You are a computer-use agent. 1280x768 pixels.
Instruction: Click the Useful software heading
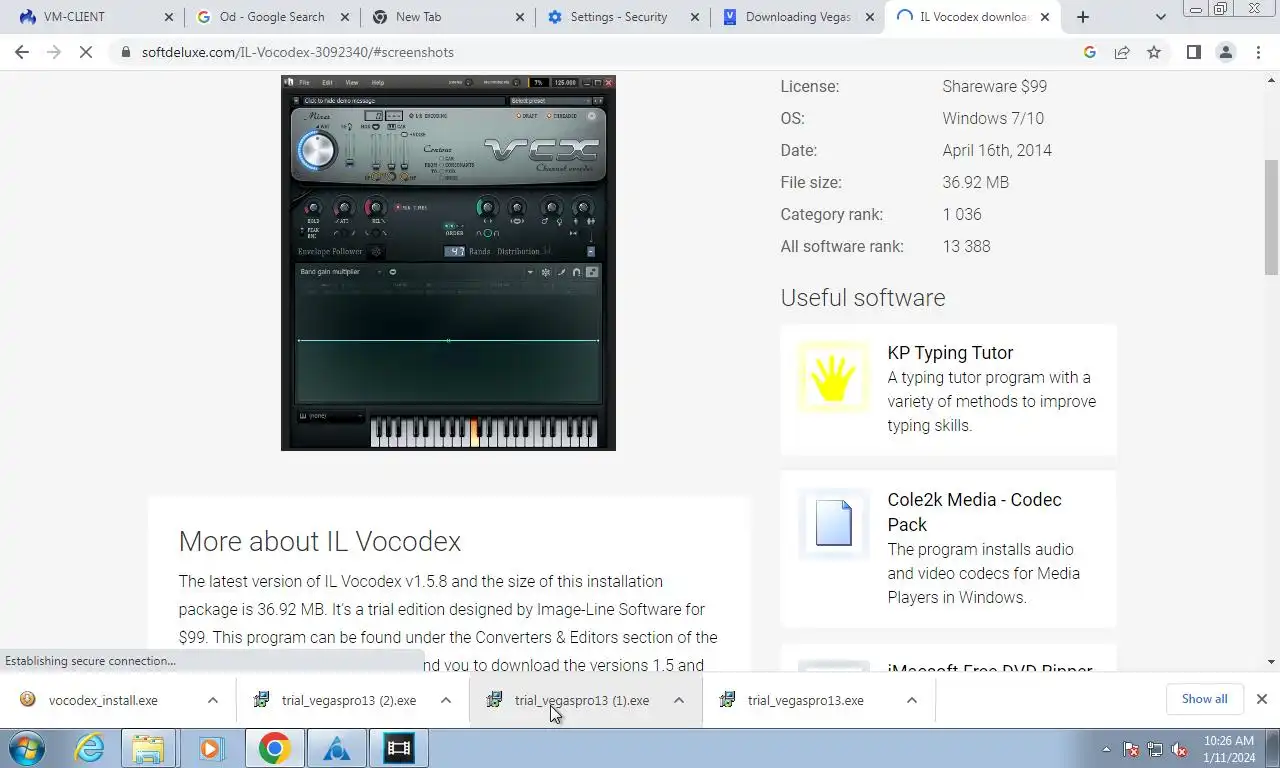tap(862, 298)
